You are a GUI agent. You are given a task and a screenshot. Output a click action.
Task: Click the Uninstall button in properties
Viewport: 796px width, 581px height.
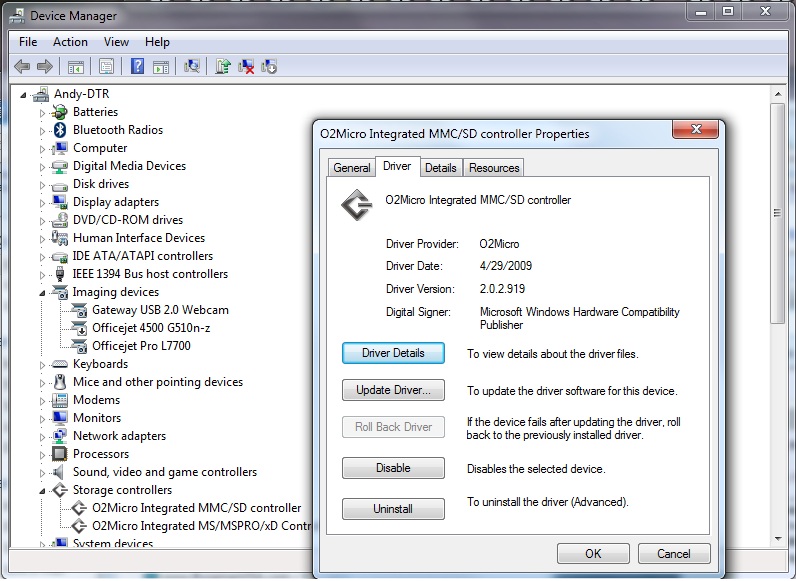(x=393, y=509)
